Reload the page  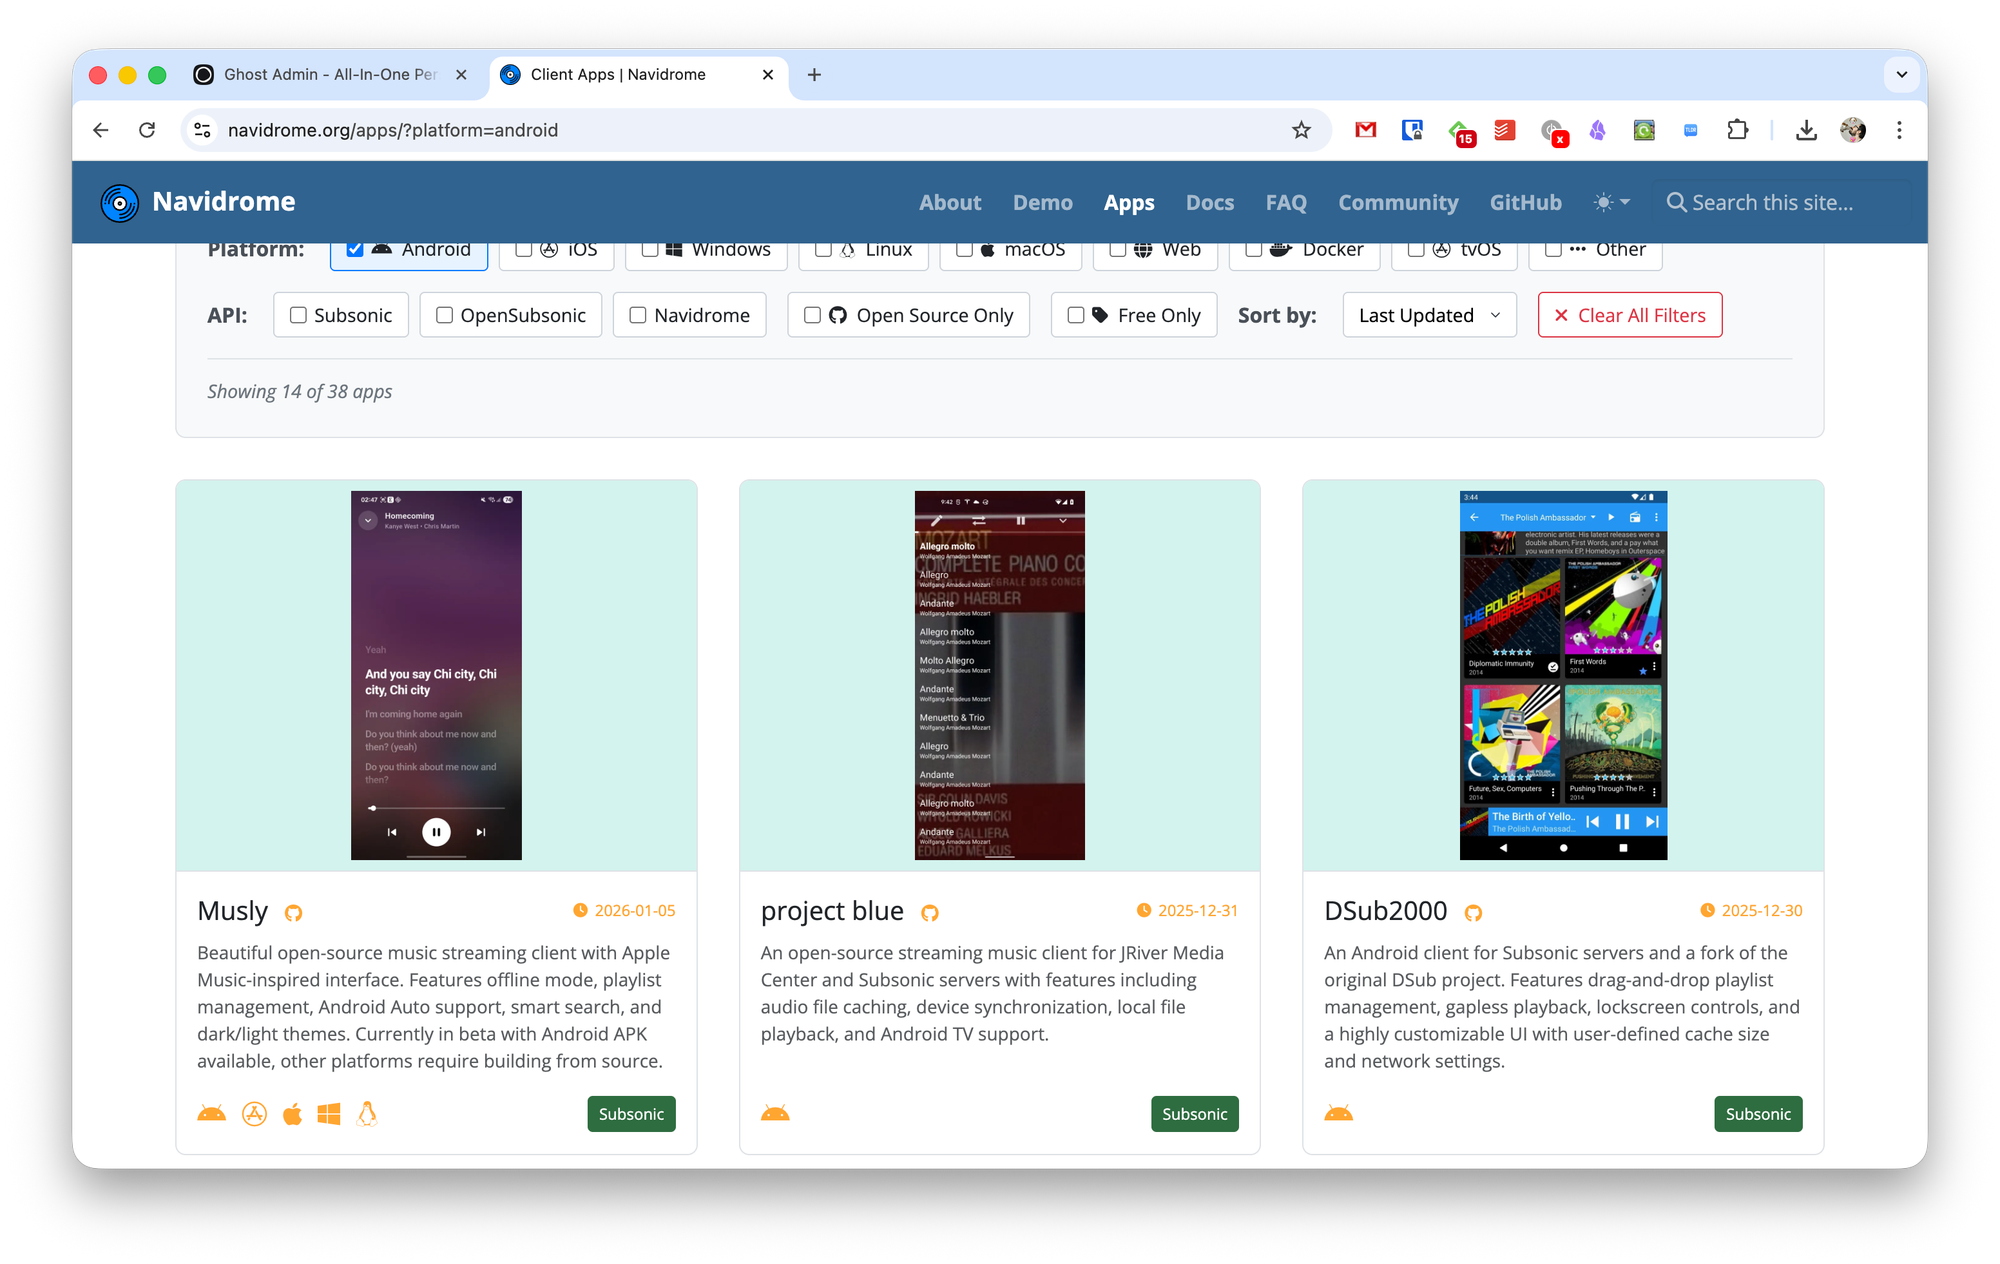[x=147, y=130]
